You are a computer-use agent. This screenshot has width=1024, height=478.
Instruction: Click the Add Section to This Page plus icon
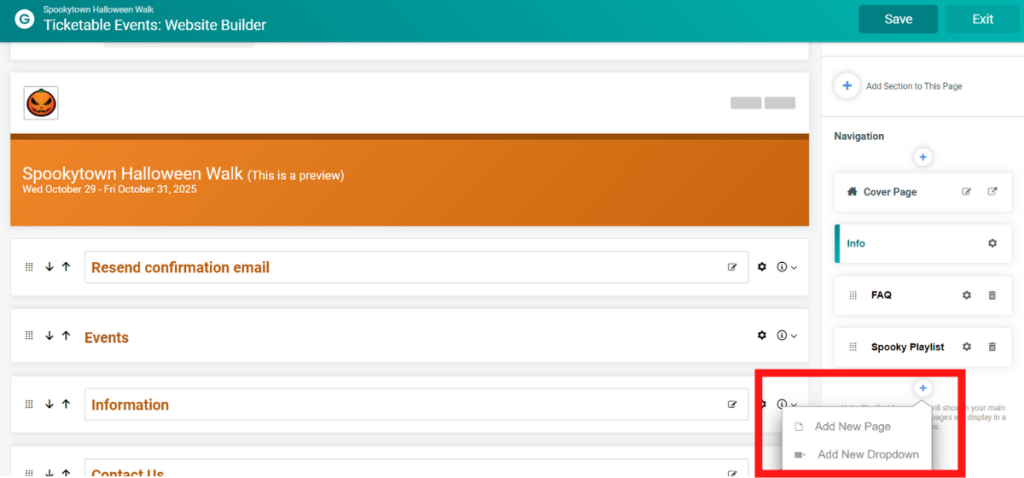(x=847, y=86)
